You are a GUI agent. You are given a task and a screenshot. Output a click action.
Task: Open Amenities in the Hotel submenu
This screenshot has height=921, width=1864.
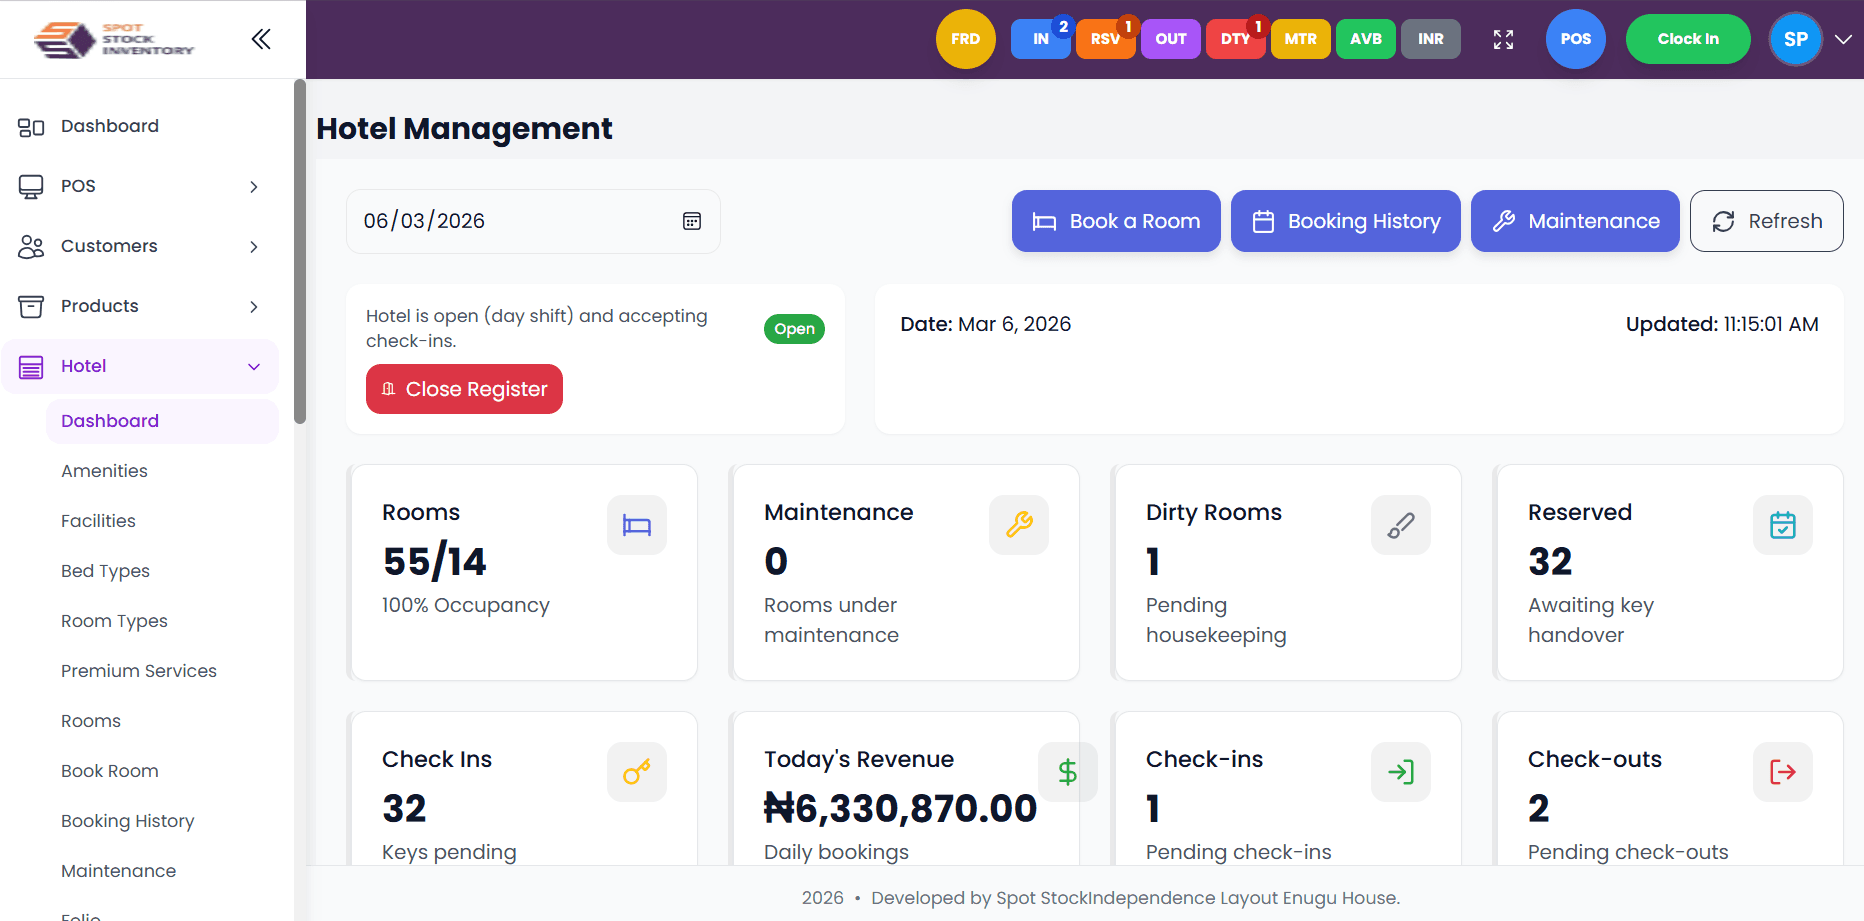104,471
